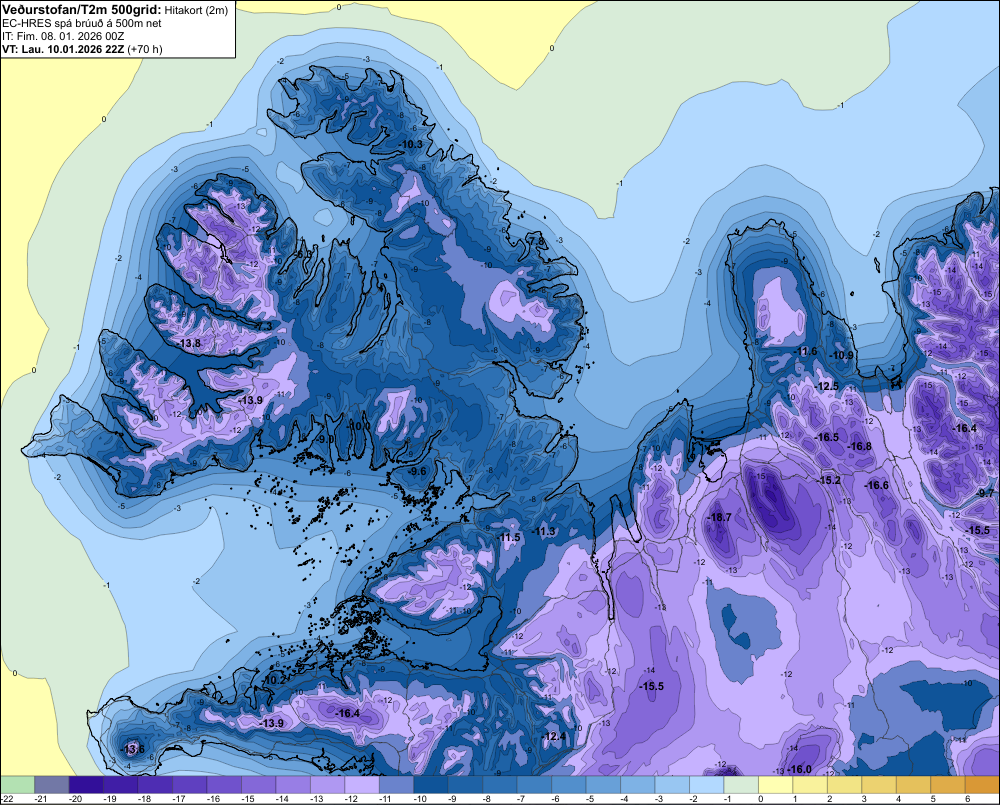
Task: Select the dark blue legend swatch above -10
Action: coord(430,785)
